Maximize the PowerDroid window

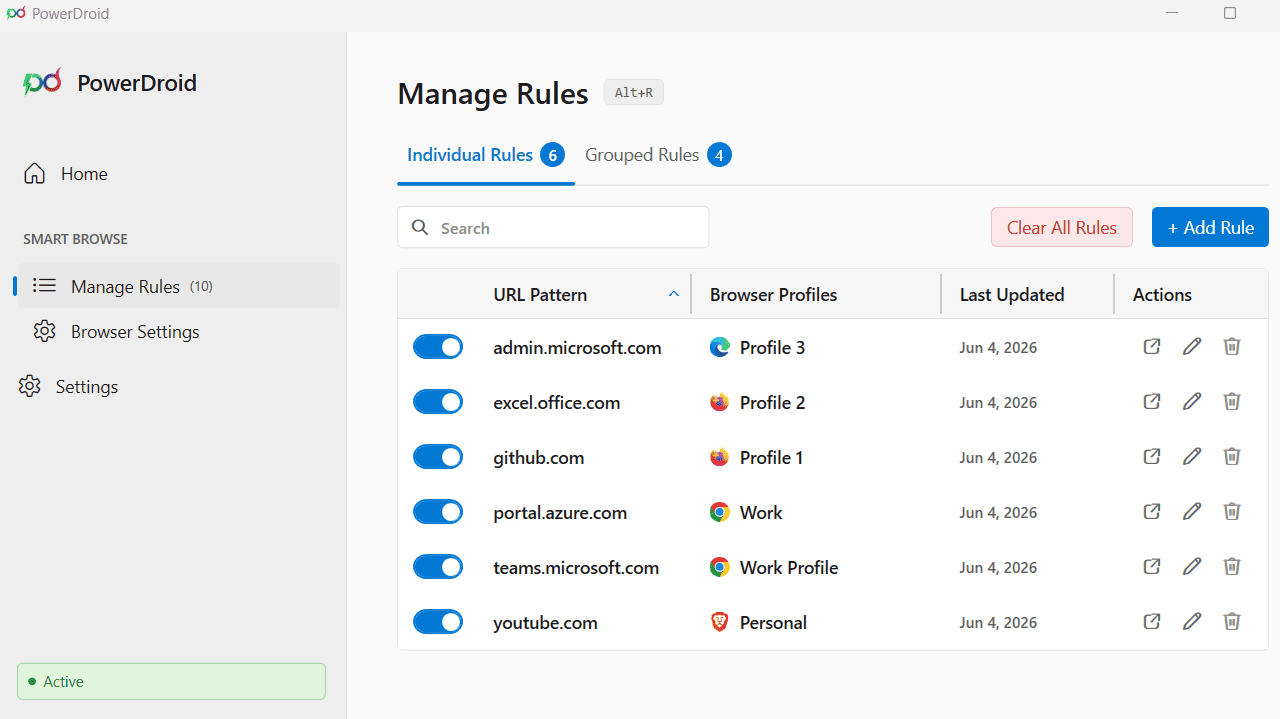(x=1230, y=13)
